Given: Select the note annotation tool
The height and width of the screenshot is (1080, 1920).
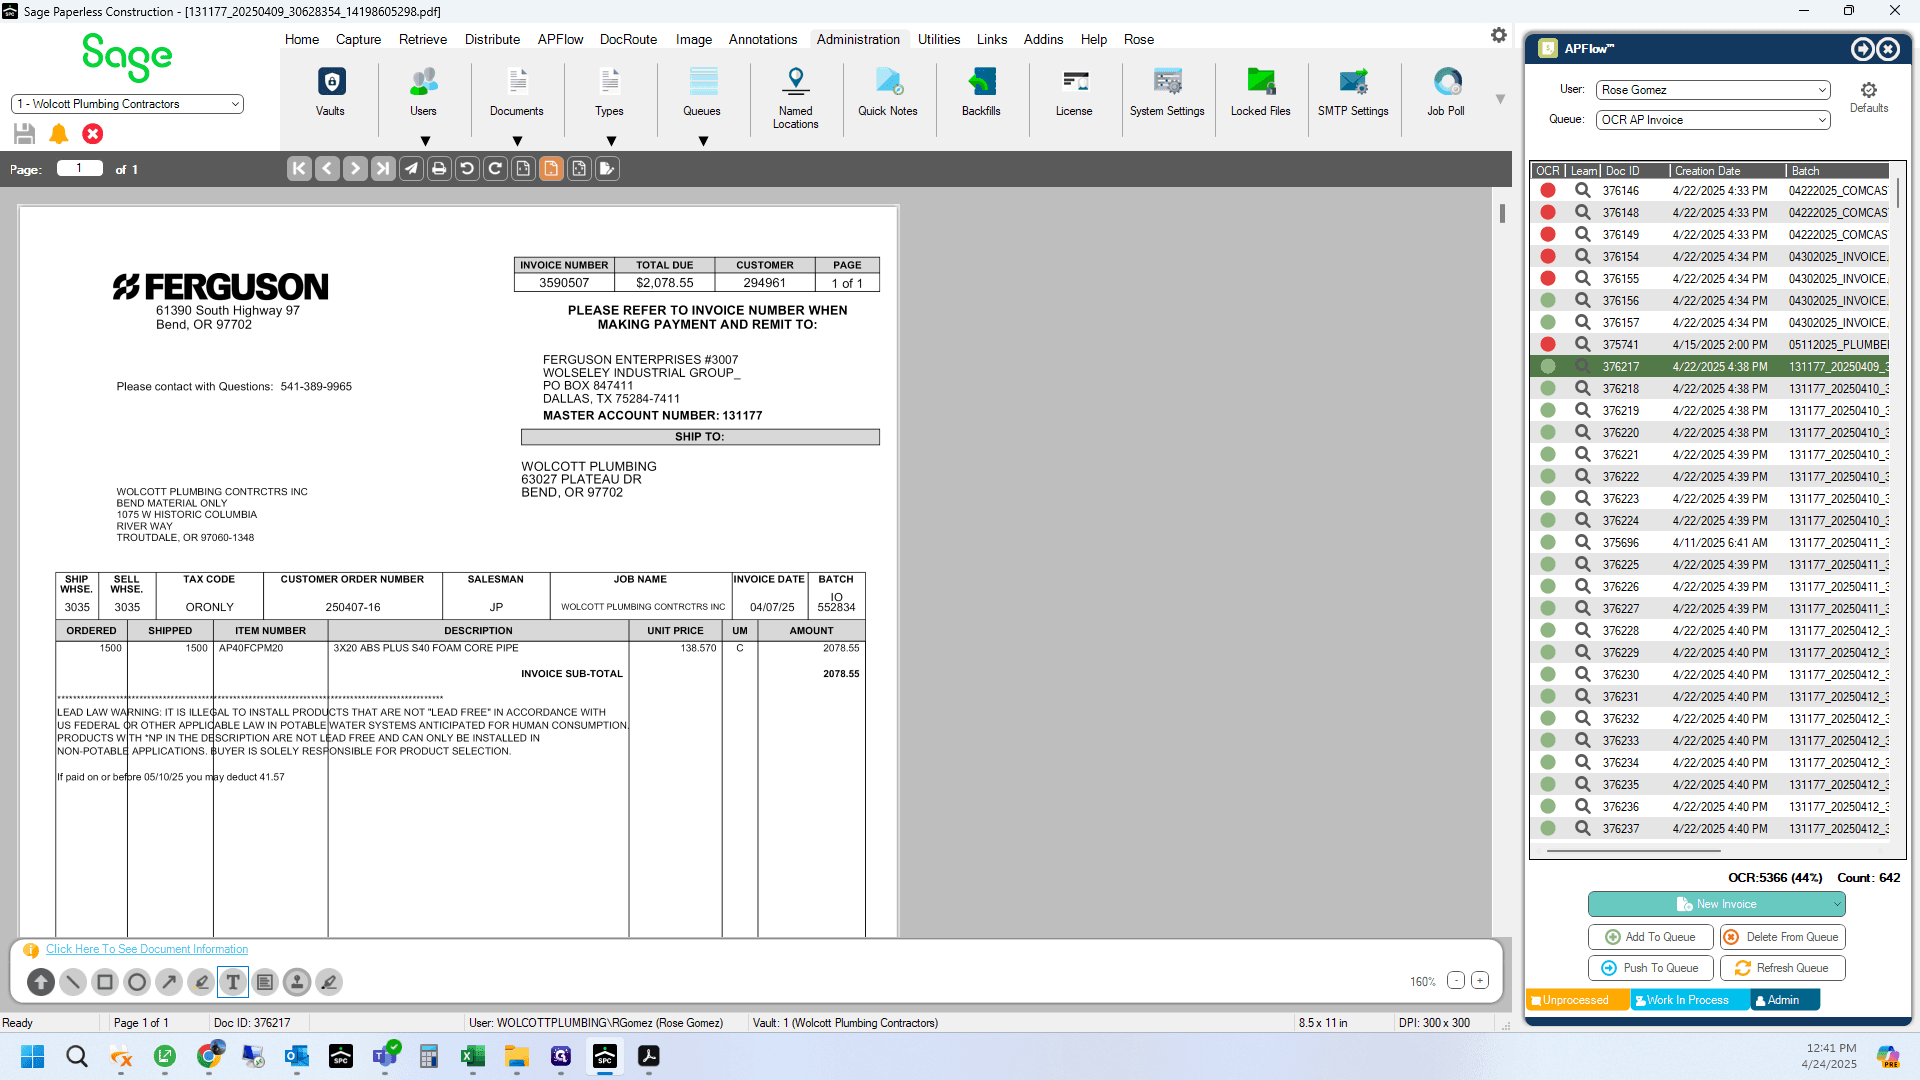Looking at the screenshot, I should click(265, 982).
